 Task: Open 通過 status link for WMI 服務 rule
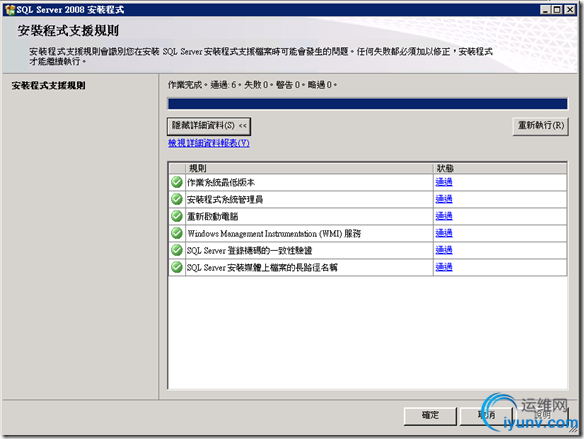pos(444,233)
